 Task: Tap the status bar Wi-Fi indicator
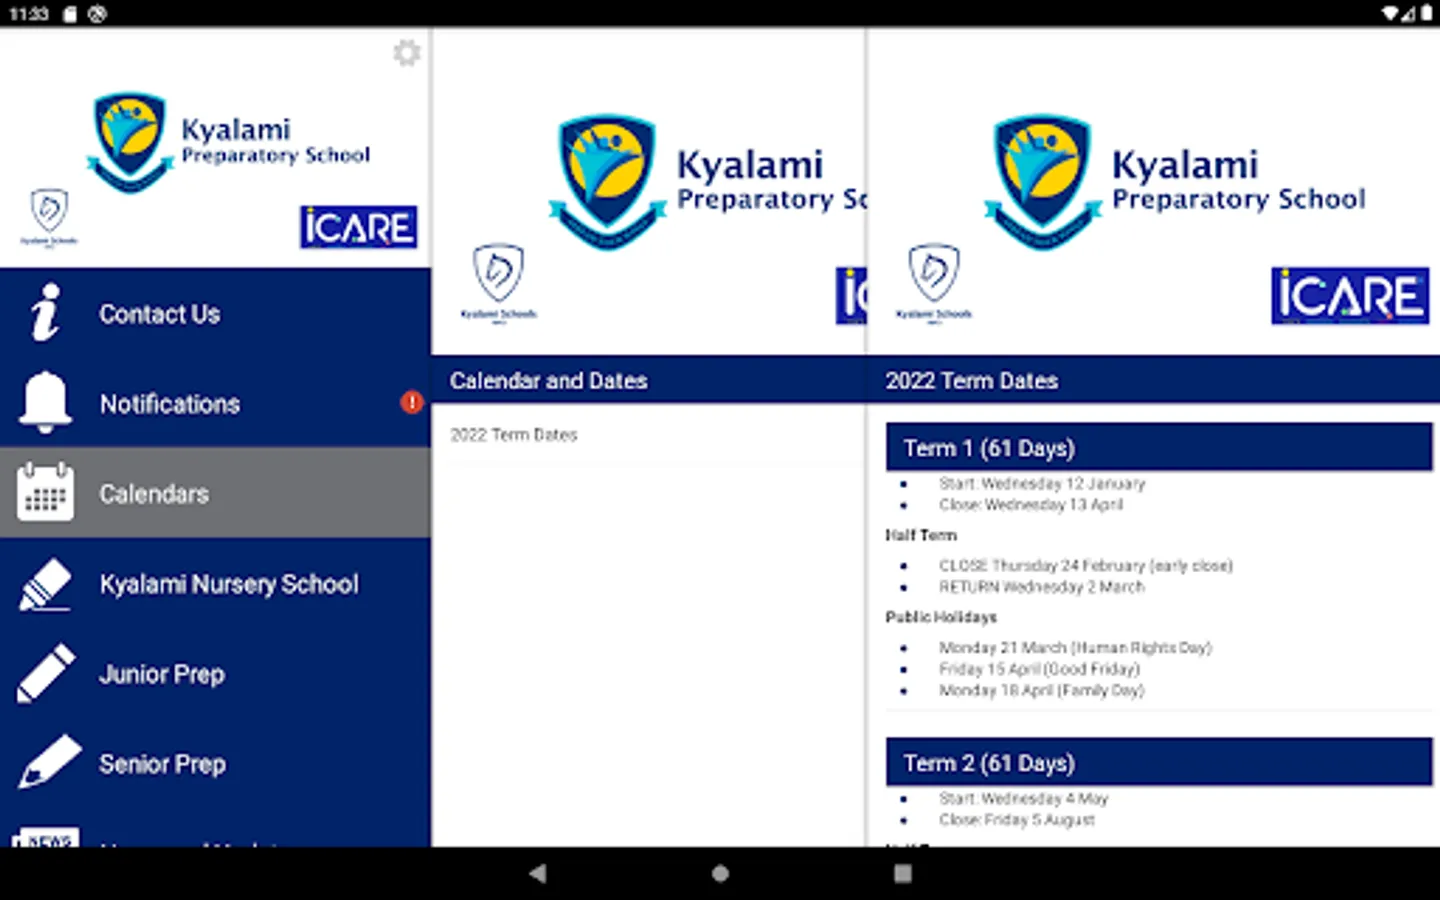[x=1390, y=14]
